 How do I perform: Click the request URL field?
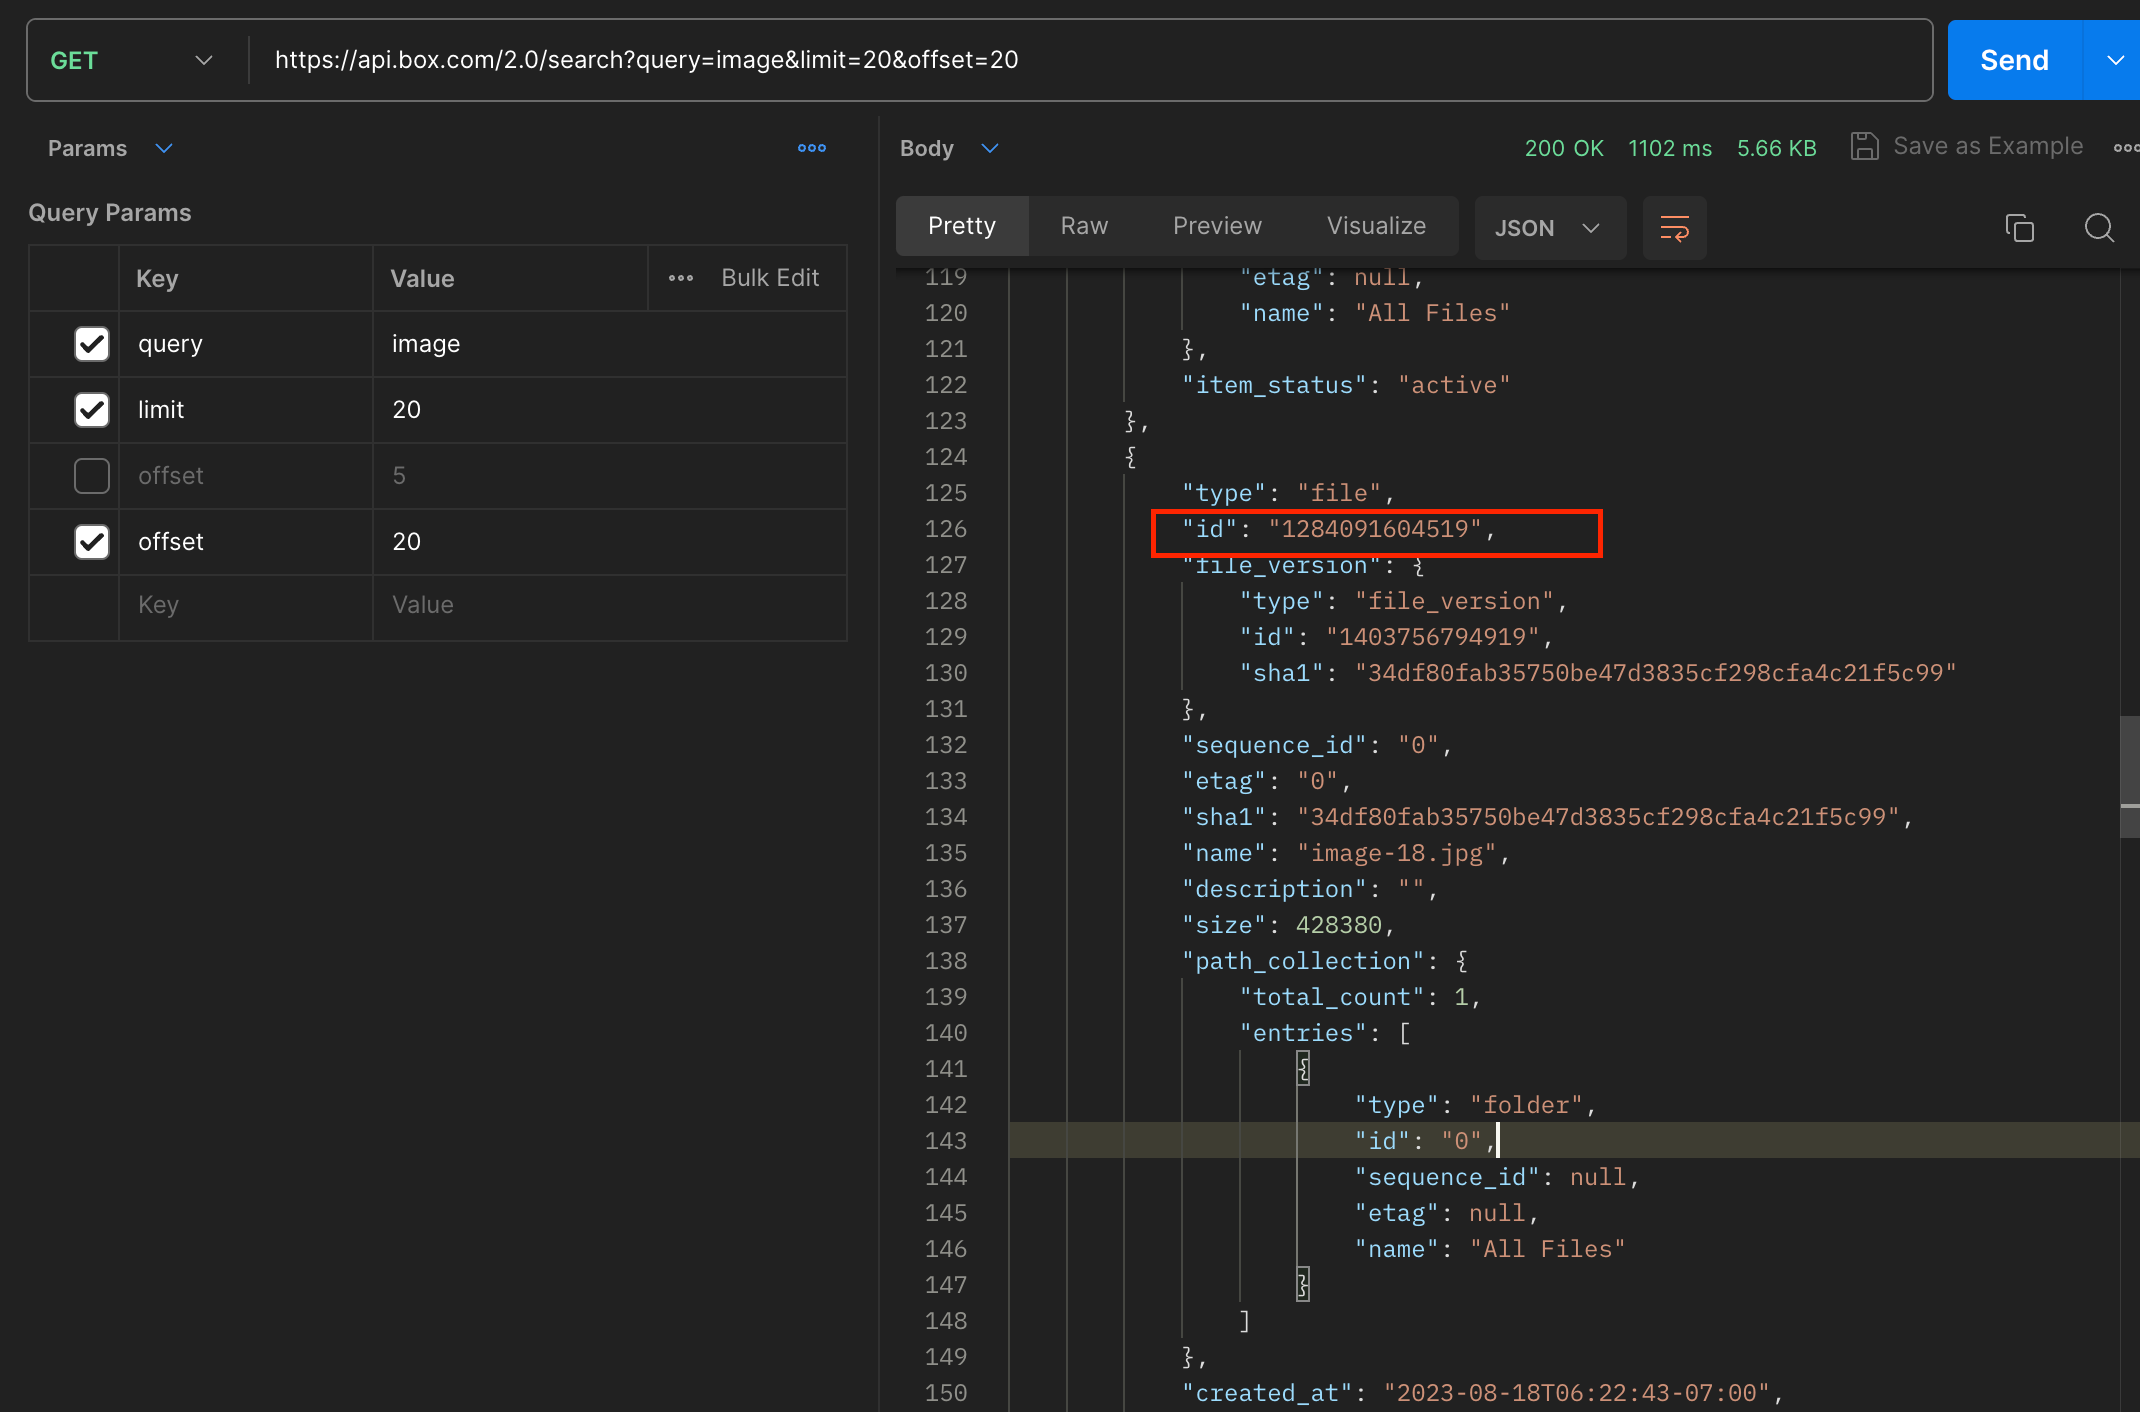1090,60
